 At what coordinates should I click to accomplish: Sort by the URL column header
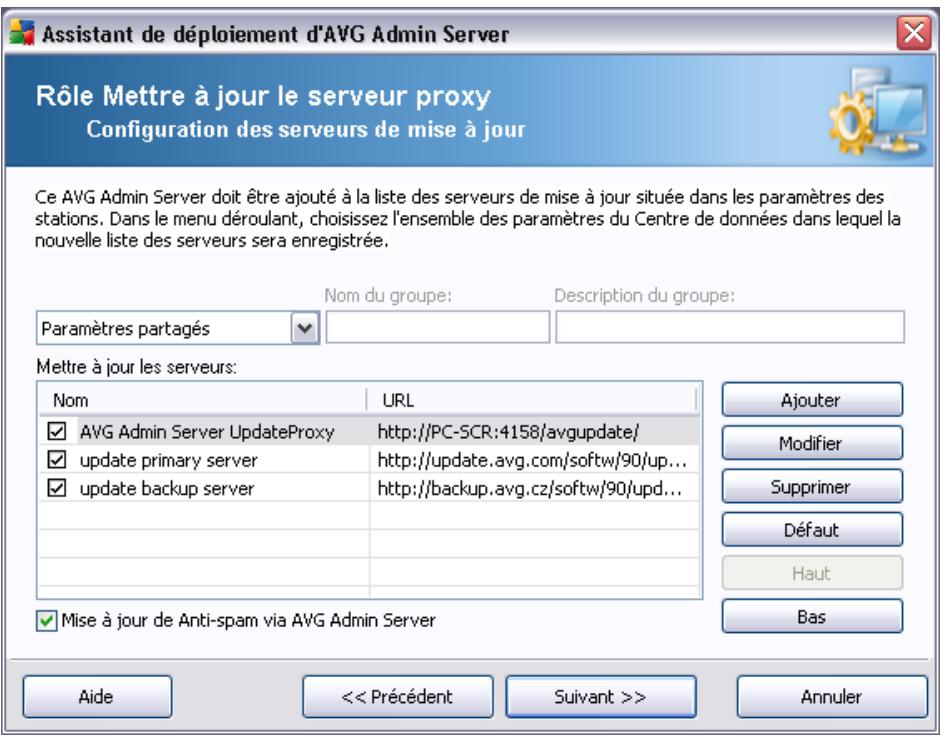click(x=532, y=400)
